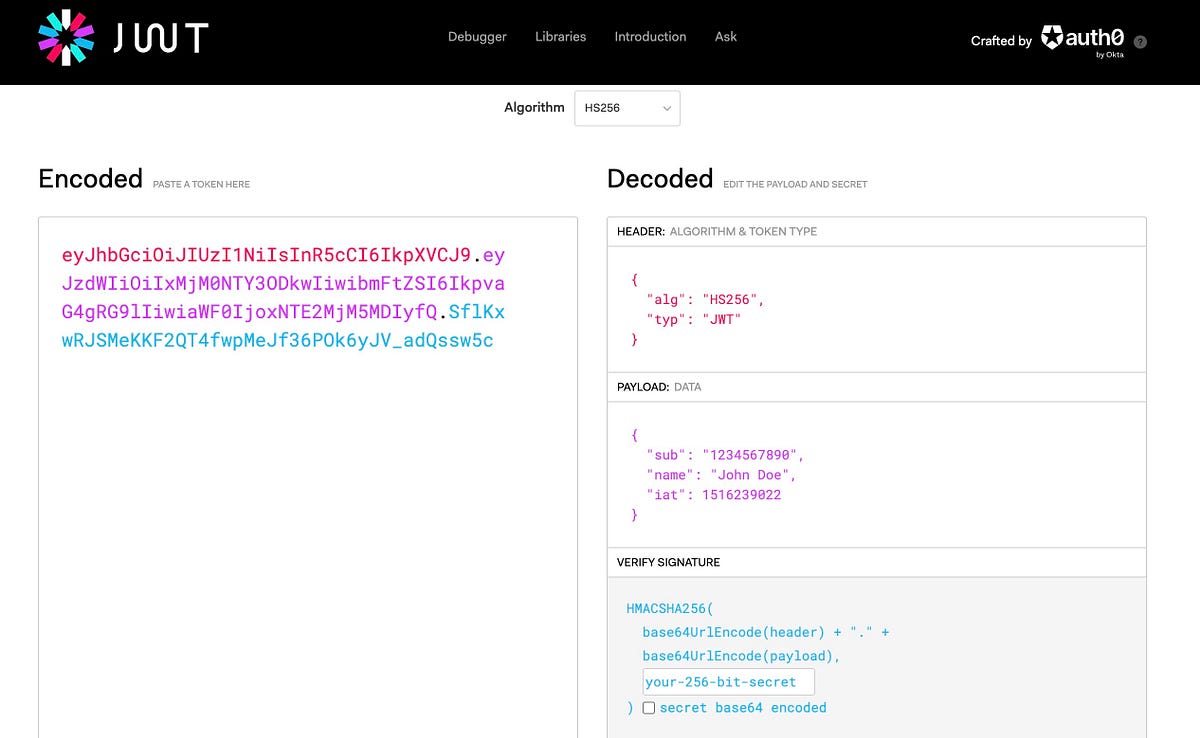Image resolution: width=1200 pixels, height=738 pixels.
Task: Click the JWT wordmark in the header
Action: 160,38
